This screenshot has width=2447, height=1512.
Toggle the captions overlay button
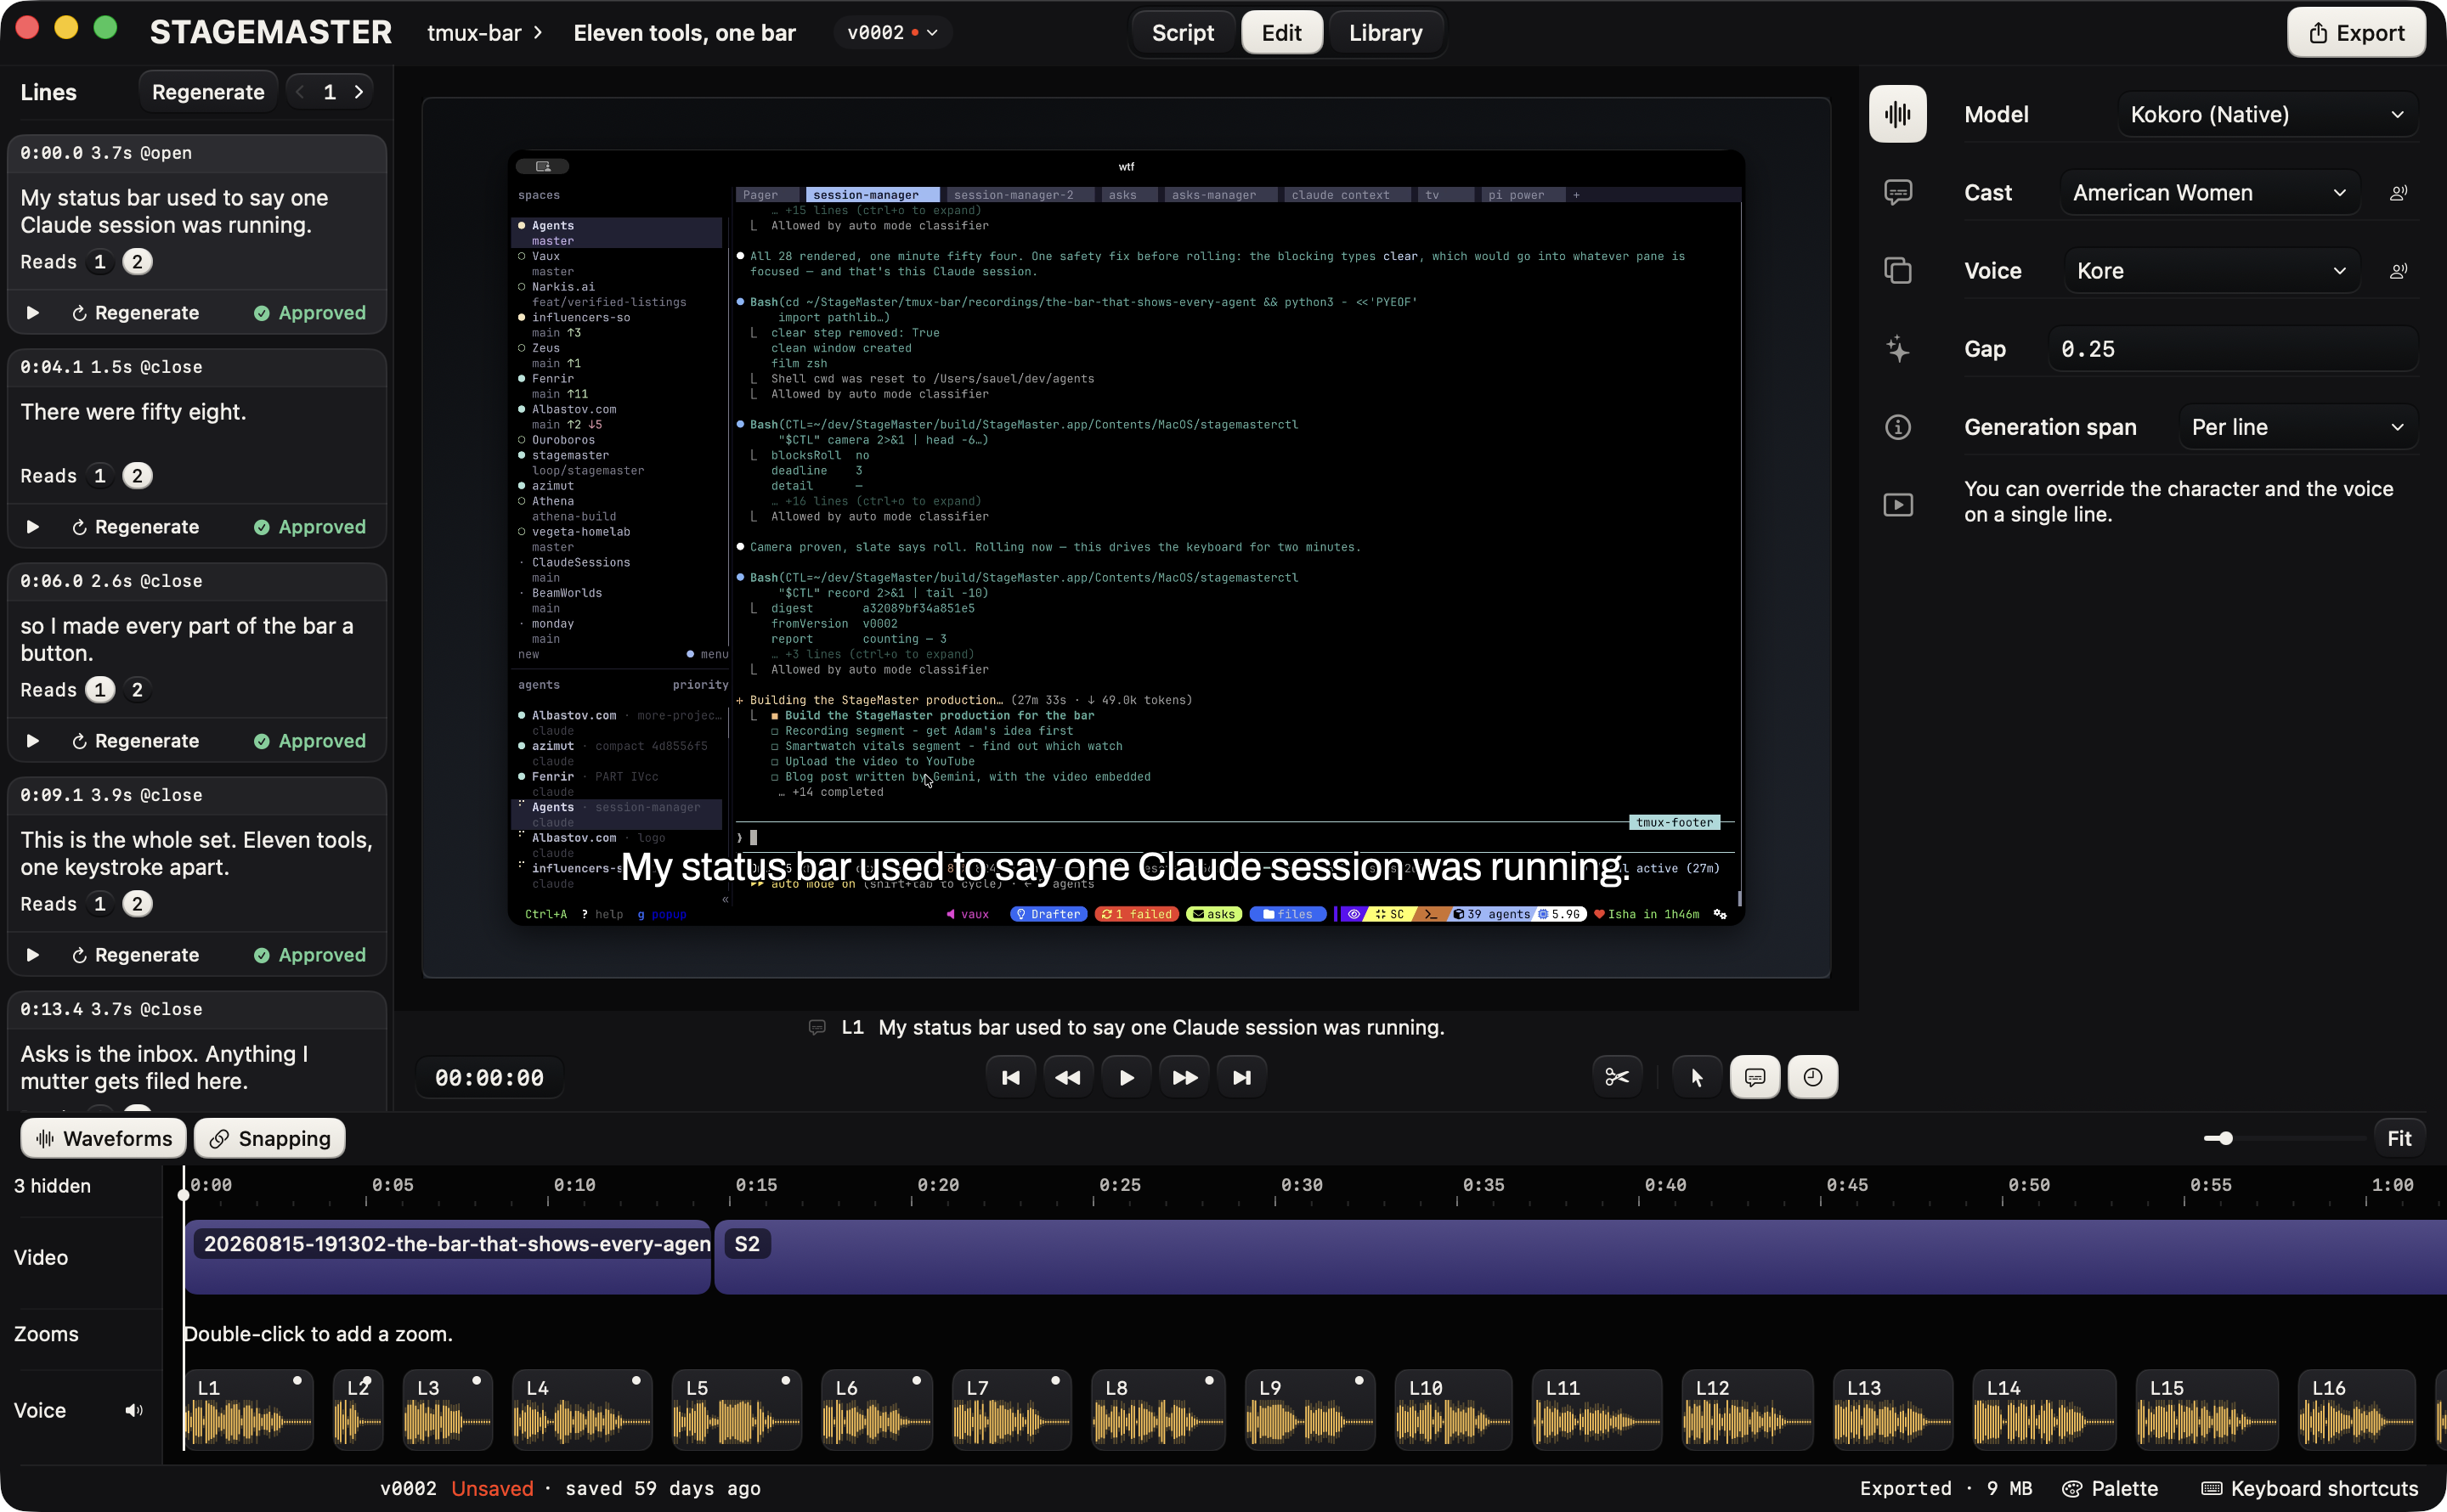(x=1755, y=1077)
